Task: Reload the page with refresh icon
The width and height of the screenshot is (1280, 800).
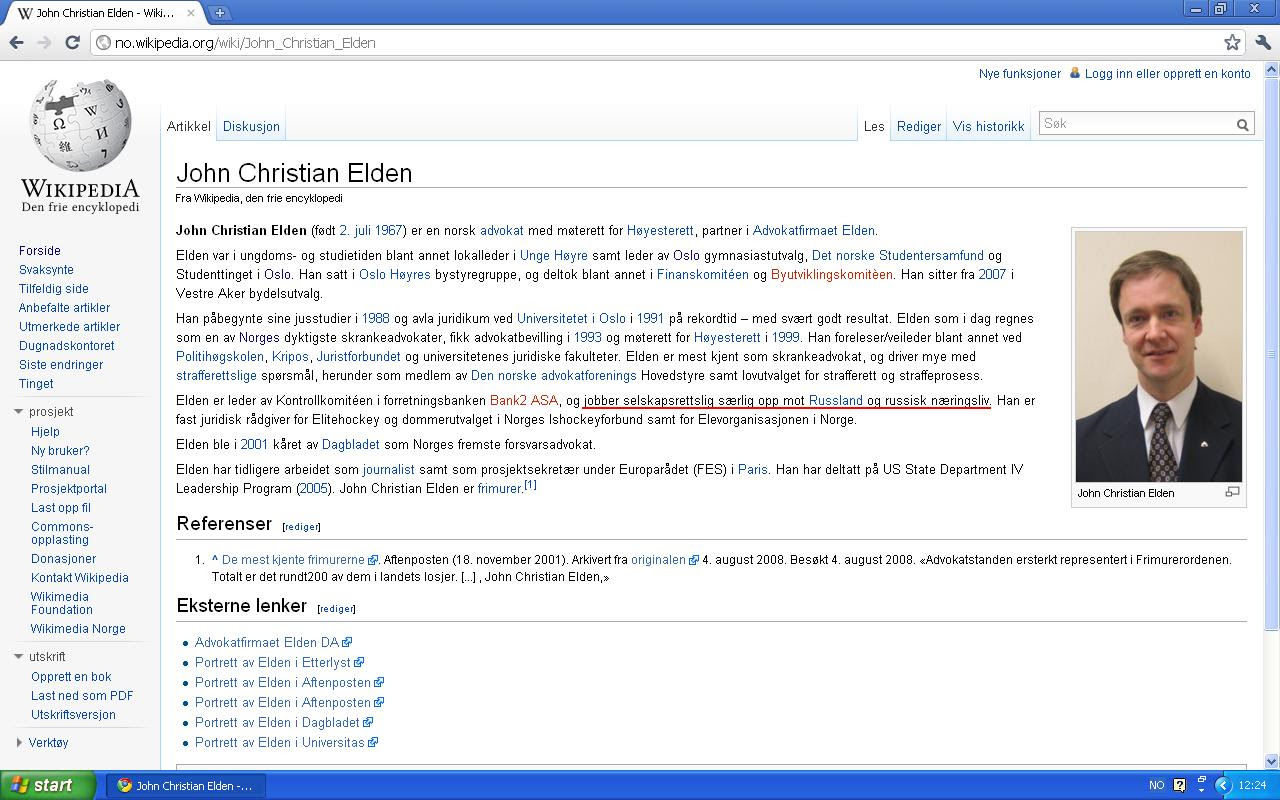Action: point(72,43)
